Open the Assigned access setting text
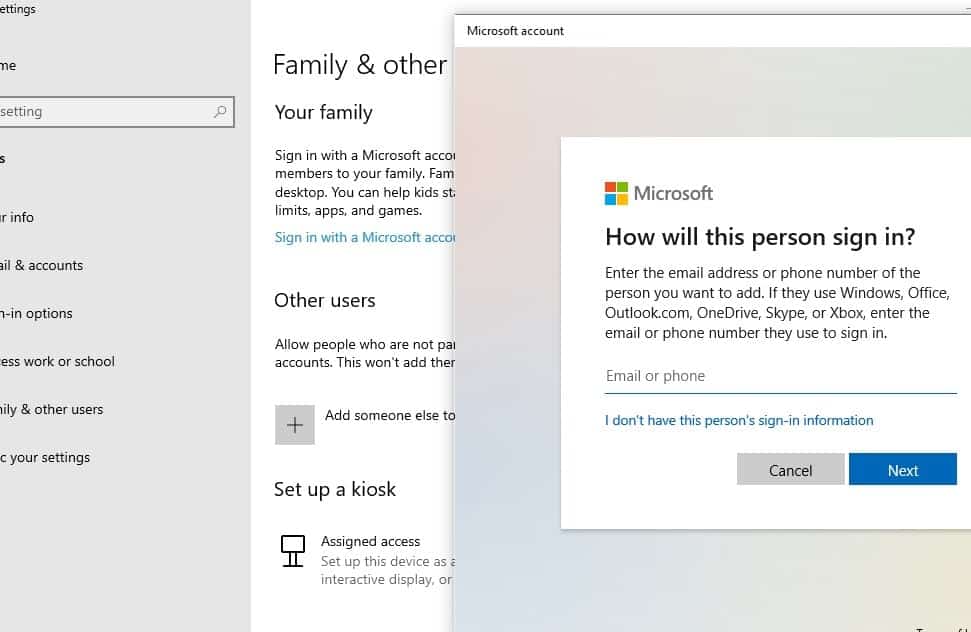The width and height of the screenshot is (971, 632). tap(371, 541)
